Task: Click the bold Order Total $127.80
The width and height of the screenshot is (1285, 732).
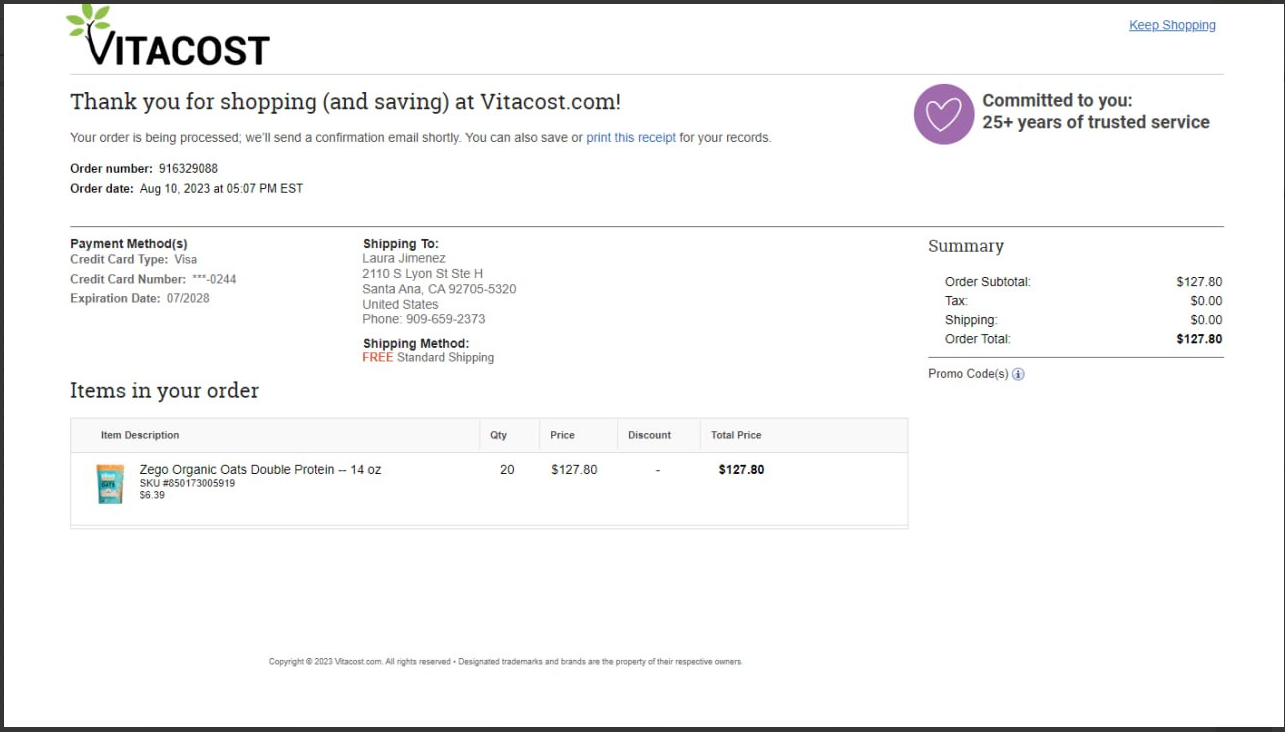Action: point(1199,339)
